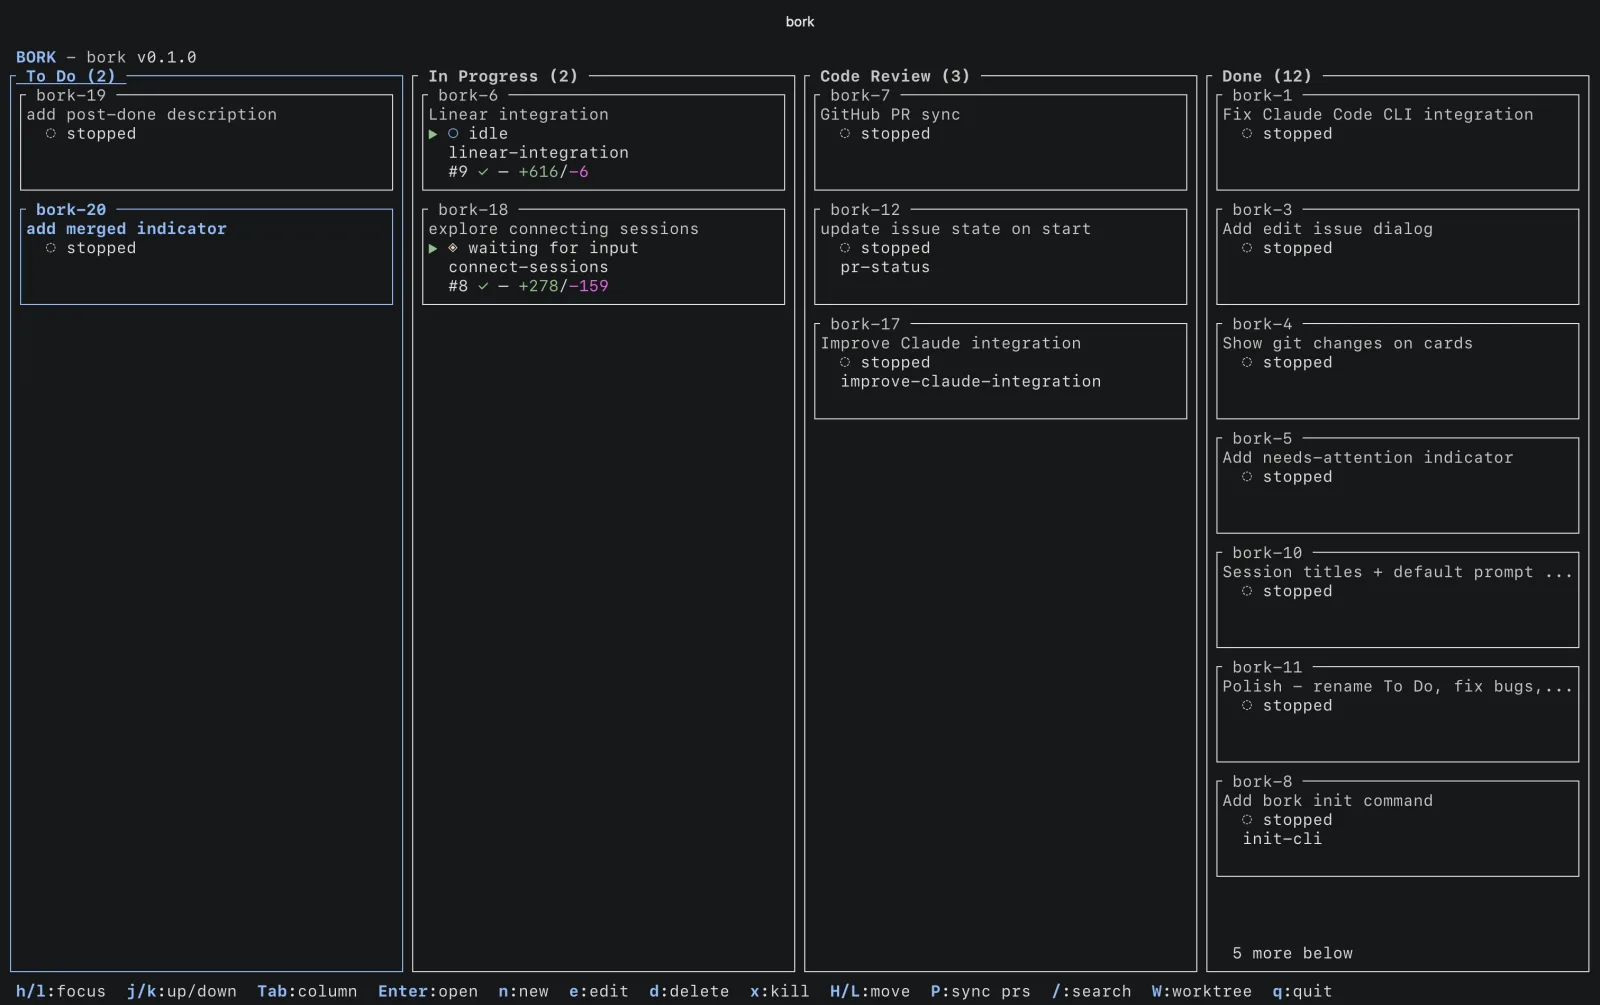Click the "+278/-159" diff stats
This screenshot has width=1600, height=1005.
pyautogui.click(x=564, y=286)
